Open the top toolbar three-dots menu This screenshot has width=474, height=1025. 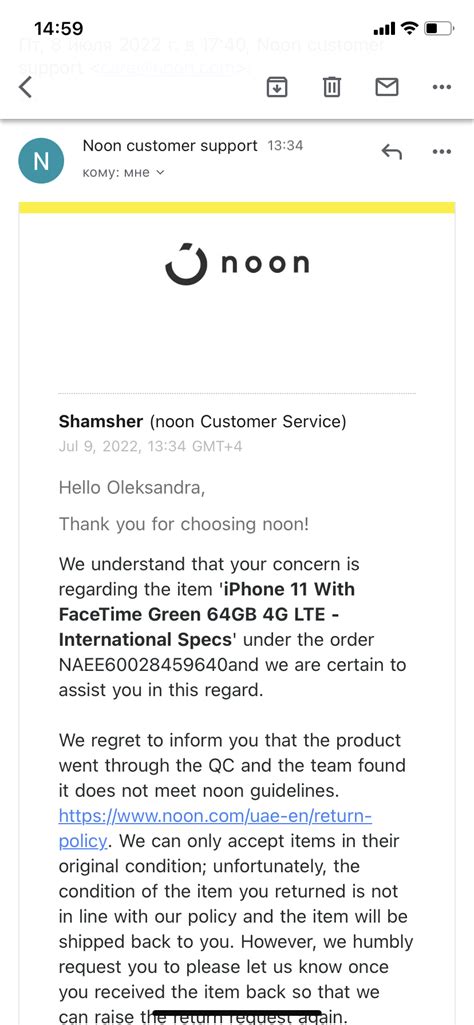(x=442, y=87)
